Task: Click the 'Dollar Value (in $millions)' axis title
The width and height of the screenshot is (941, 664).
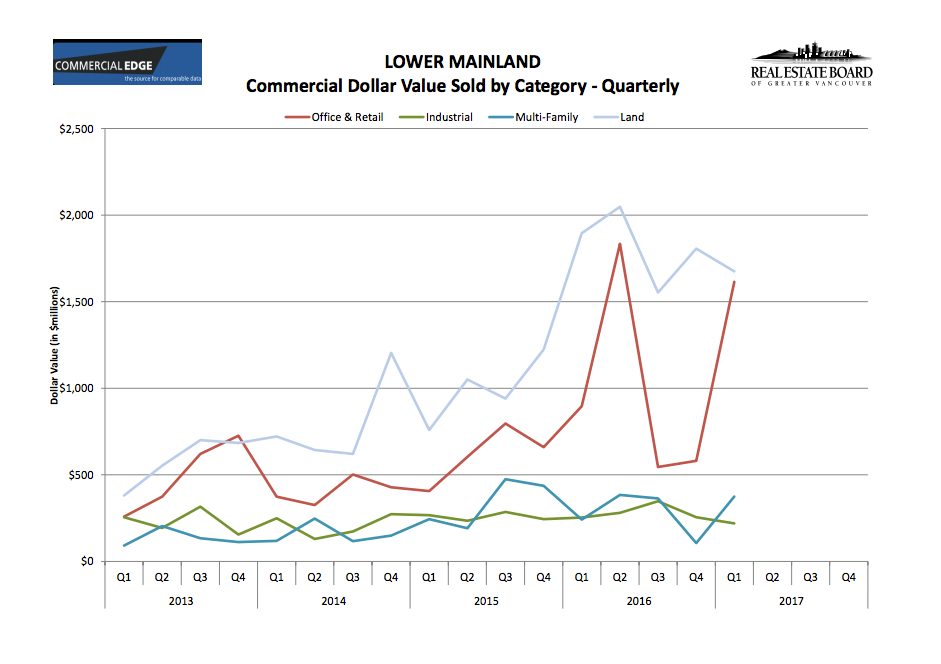Action: click(55, 345)
